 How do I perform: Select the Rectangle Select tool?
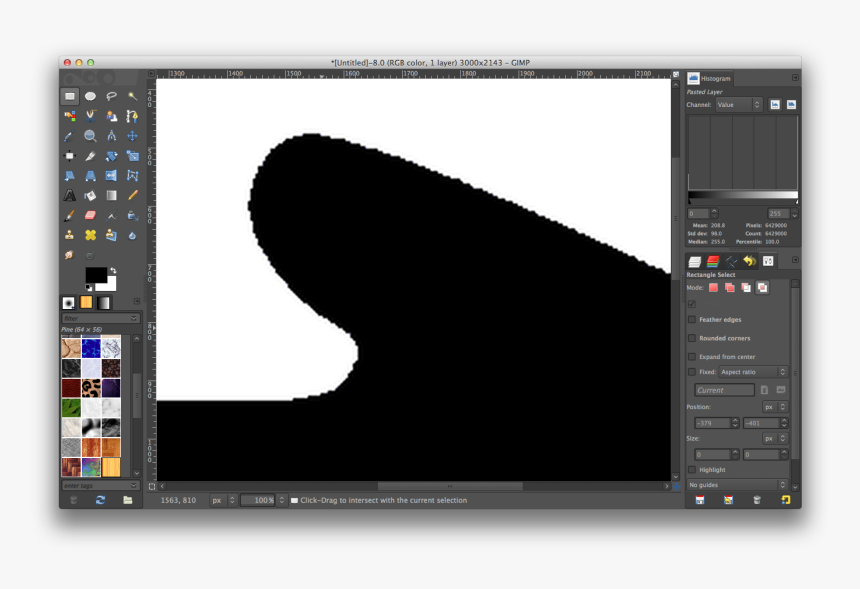[70, 95]
